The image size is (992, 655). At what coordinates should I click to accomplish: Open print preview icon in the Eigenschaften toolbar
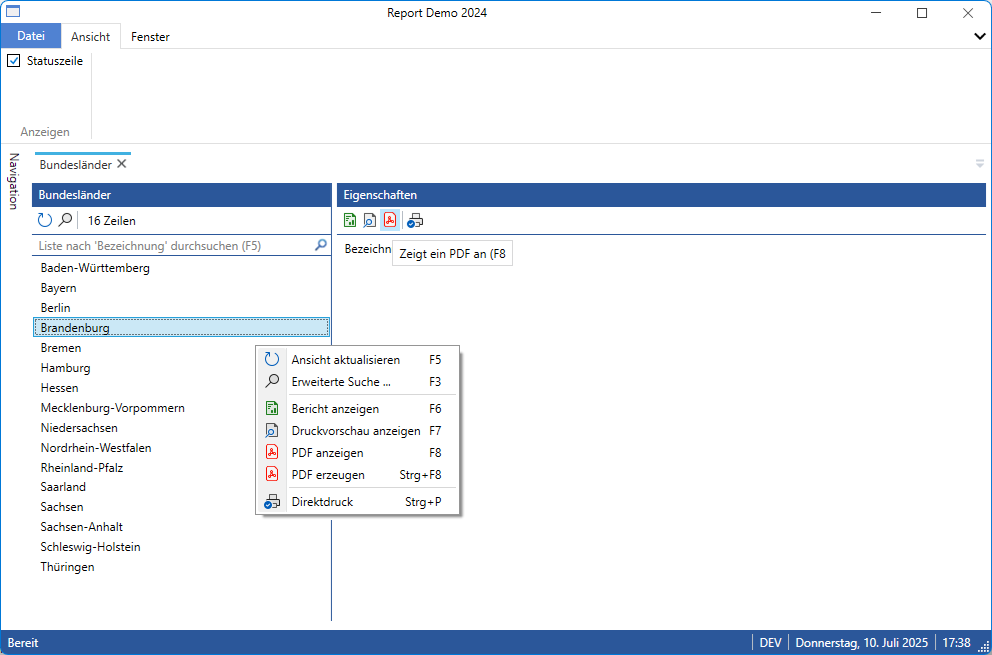(x=370, y=220)
